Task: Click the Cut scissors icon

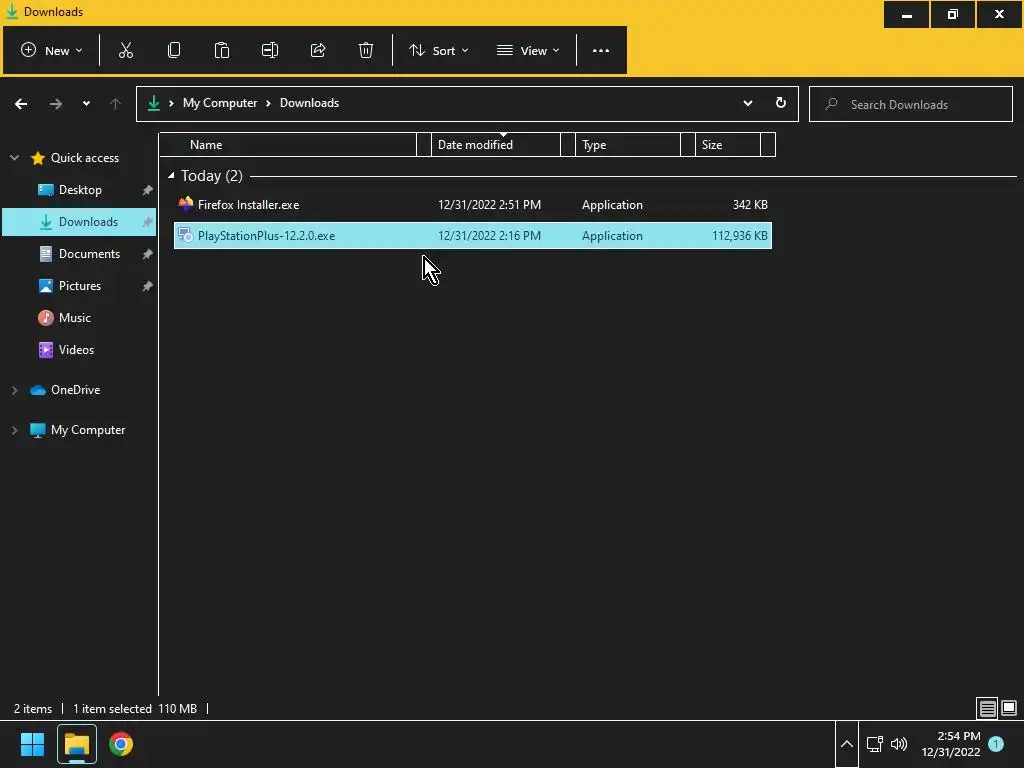Action: [x=125, y=50]
